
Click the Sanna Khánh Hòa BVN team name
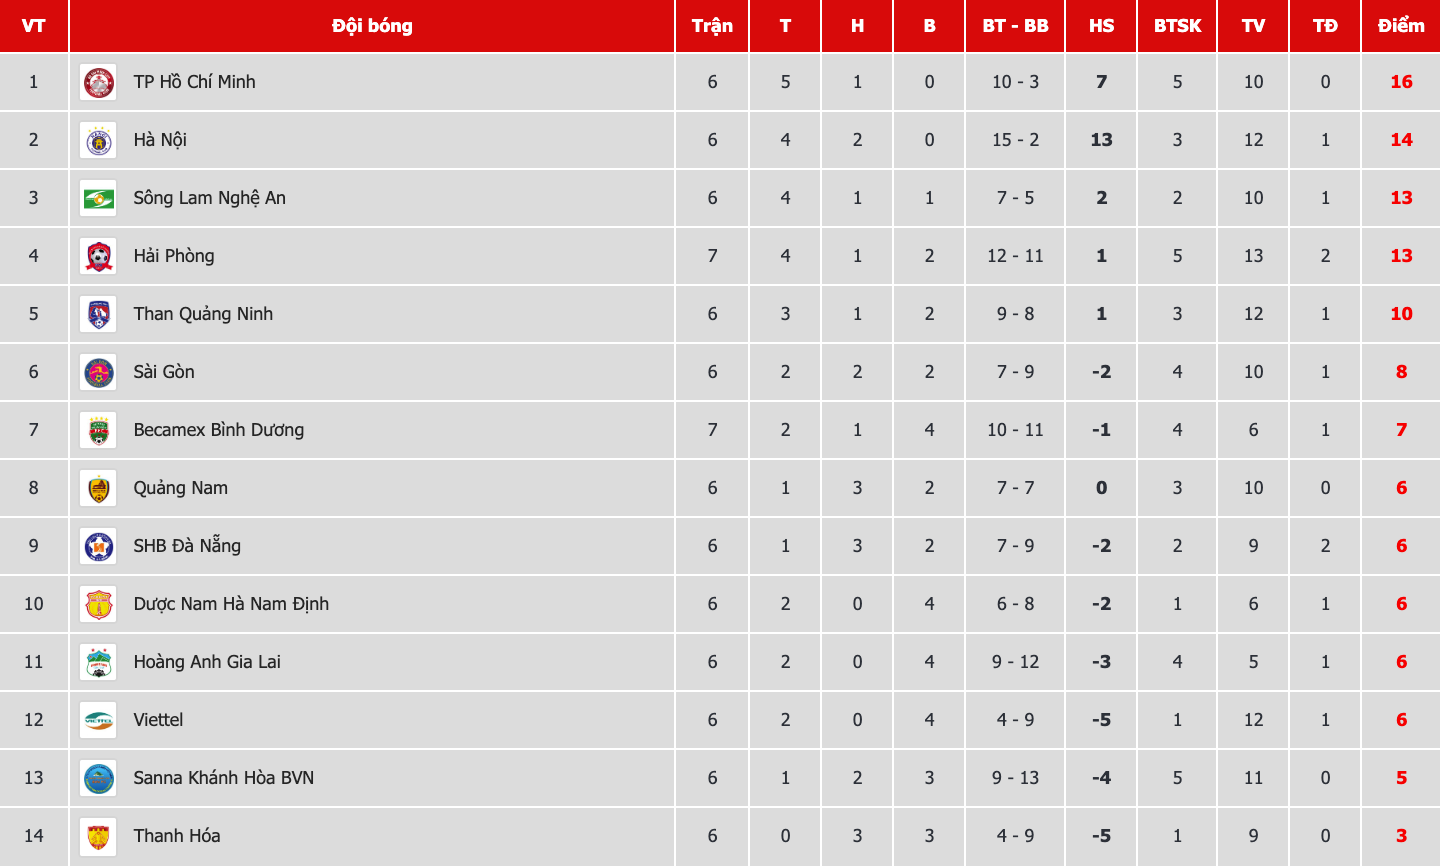tap(224, 778)
